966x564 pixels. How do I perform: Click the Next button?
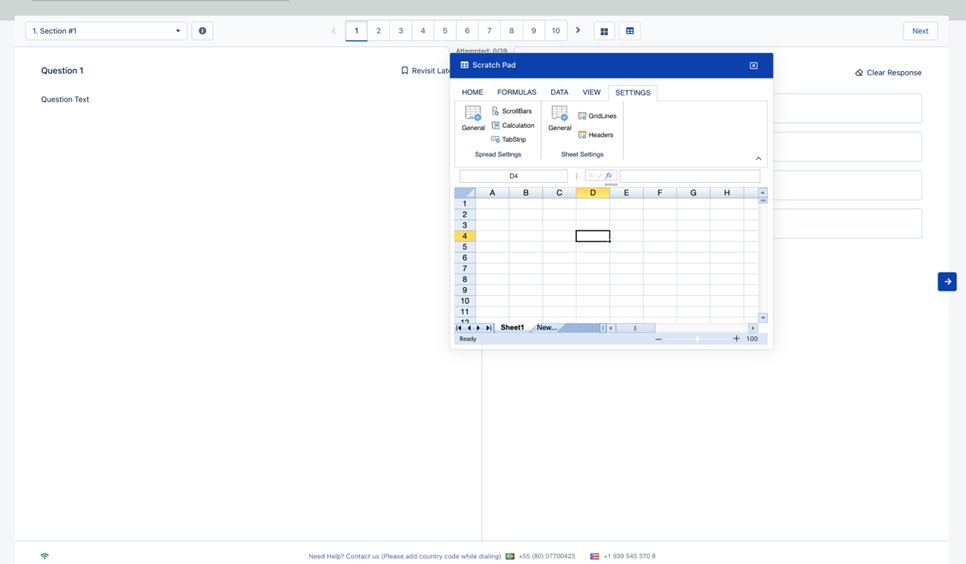(919, 31)
